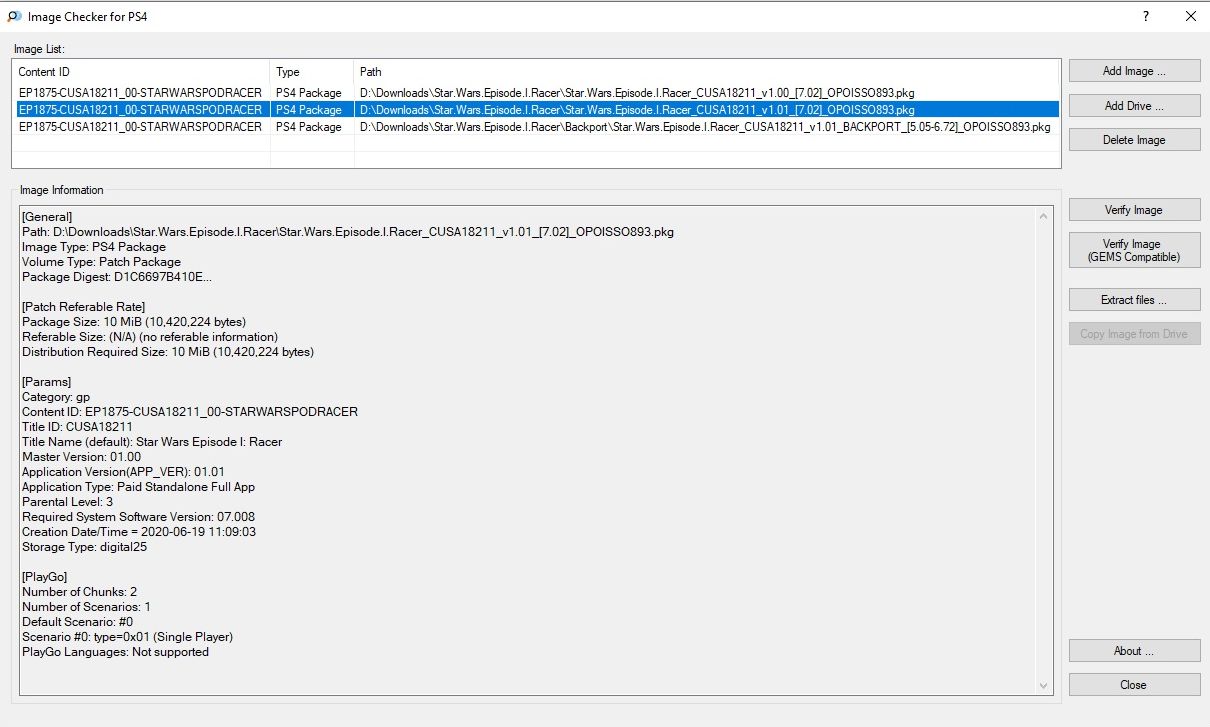Click the Volume Type: Patch Package line
Image resolution: width=1210 pixels, height=727 pixels.
[101, 262]
